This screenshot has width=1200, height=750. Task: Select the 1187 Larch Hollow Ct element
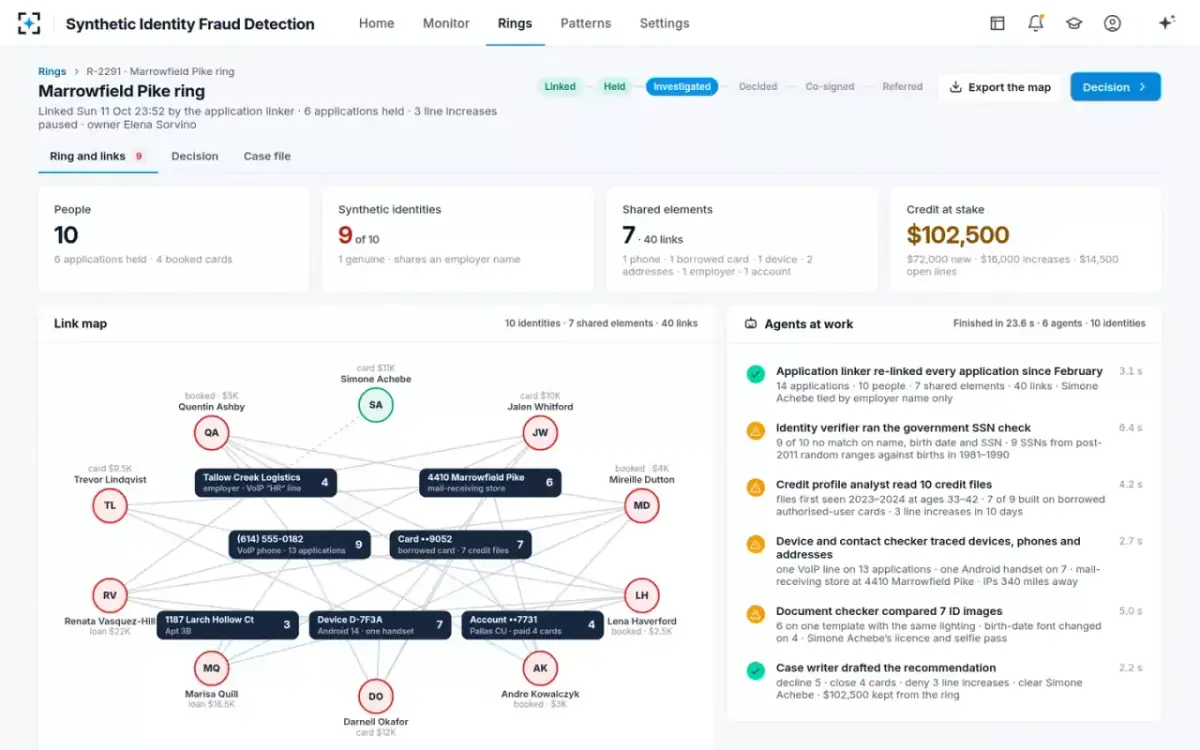coord(227,625)
